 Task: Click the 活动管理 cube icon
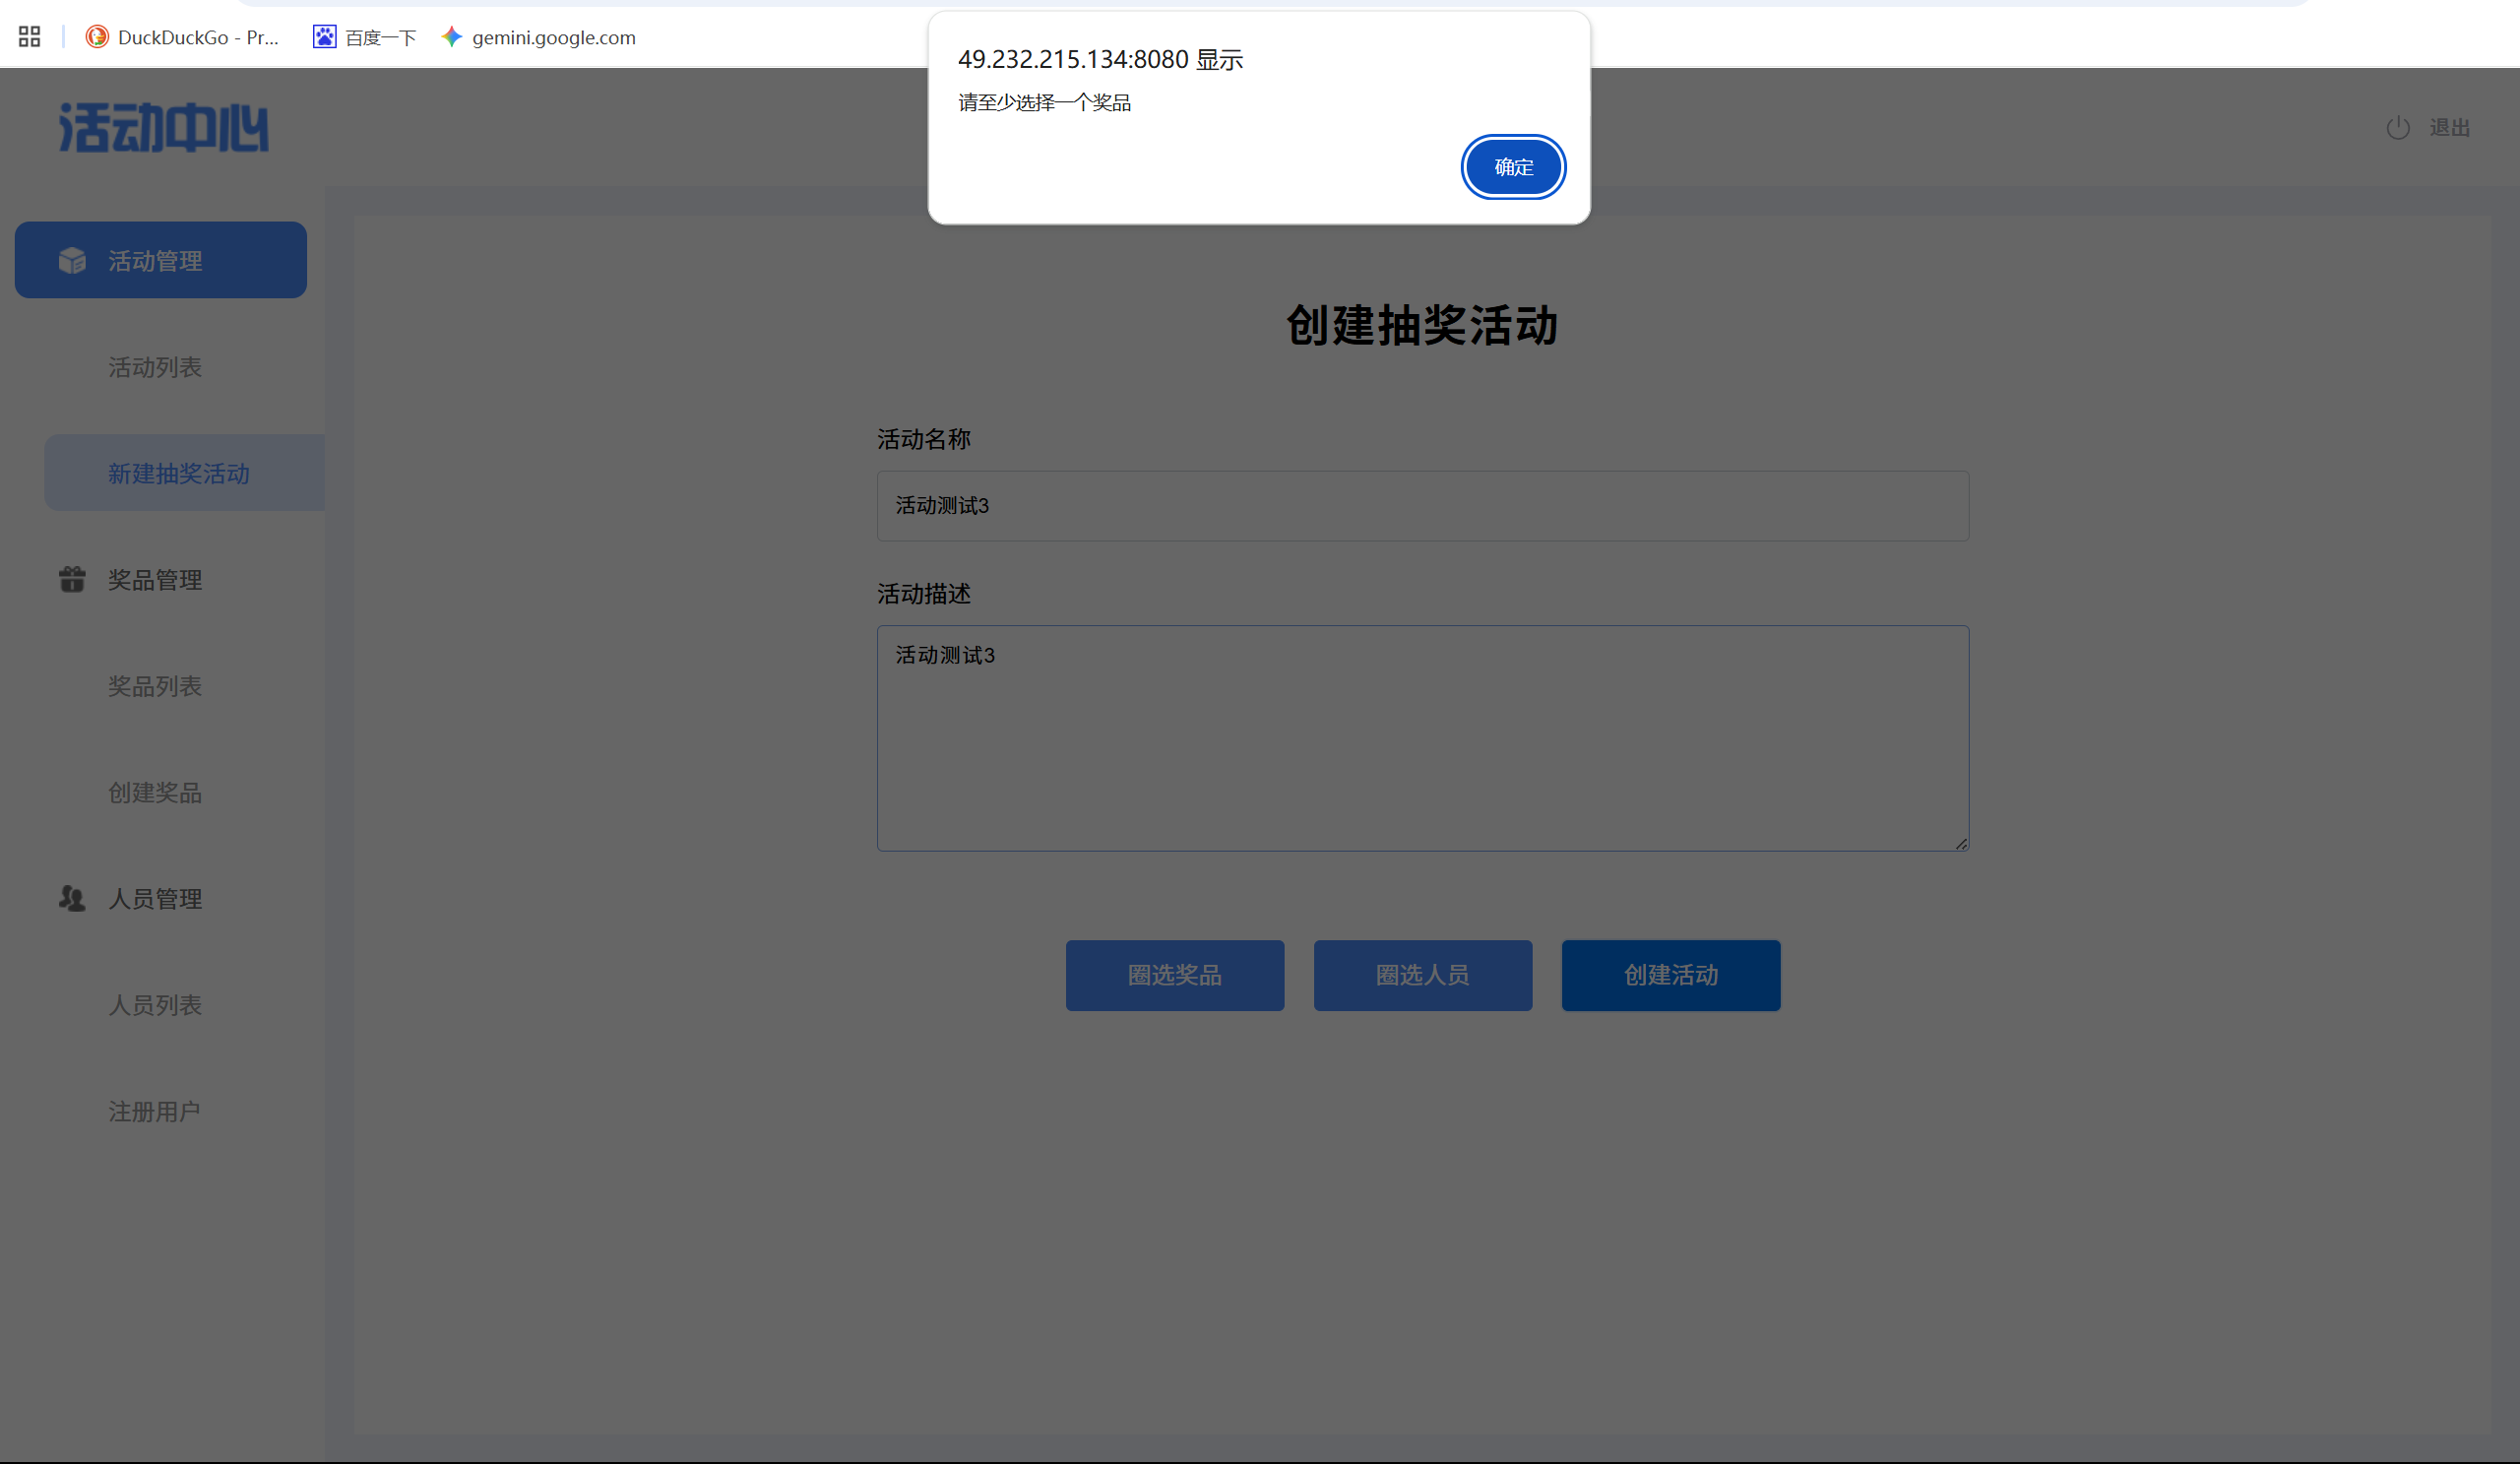(x=72, y=260)
